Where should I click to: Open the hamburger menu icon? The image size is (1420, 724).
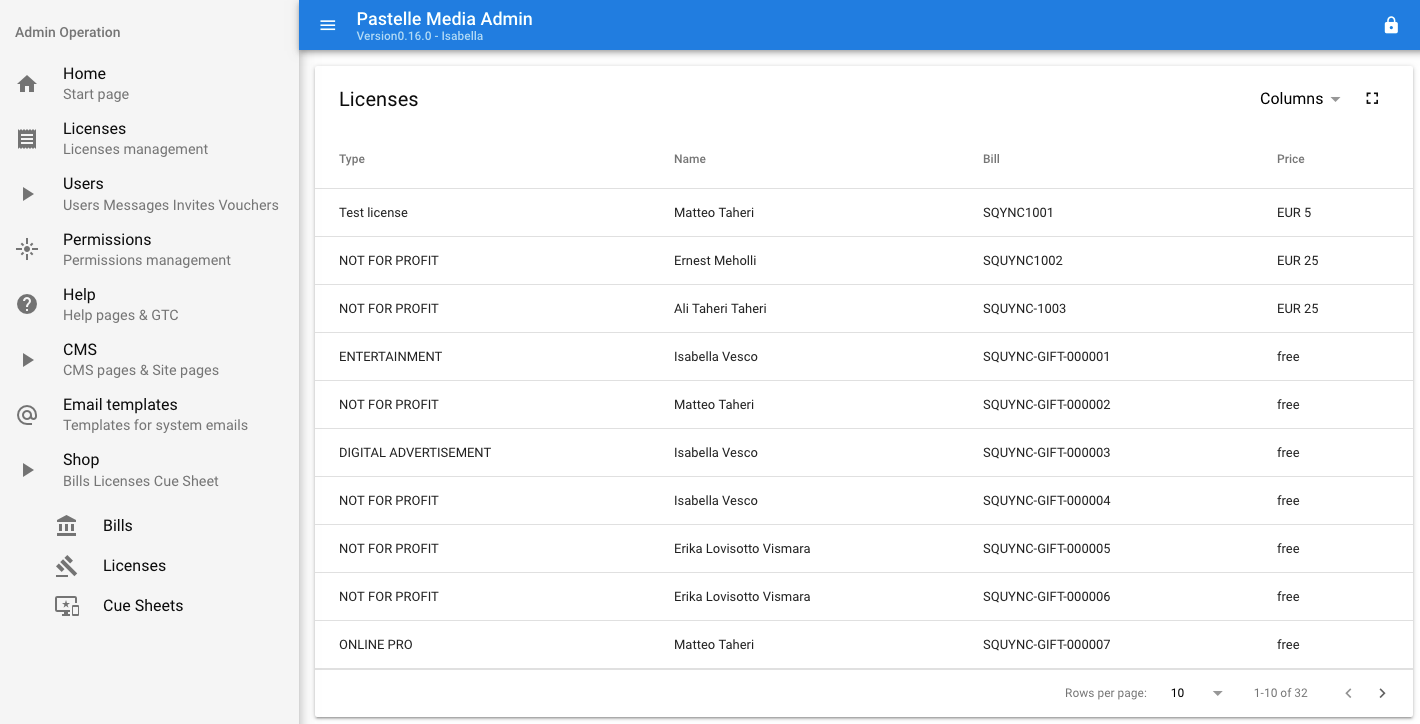coord(327,25)
